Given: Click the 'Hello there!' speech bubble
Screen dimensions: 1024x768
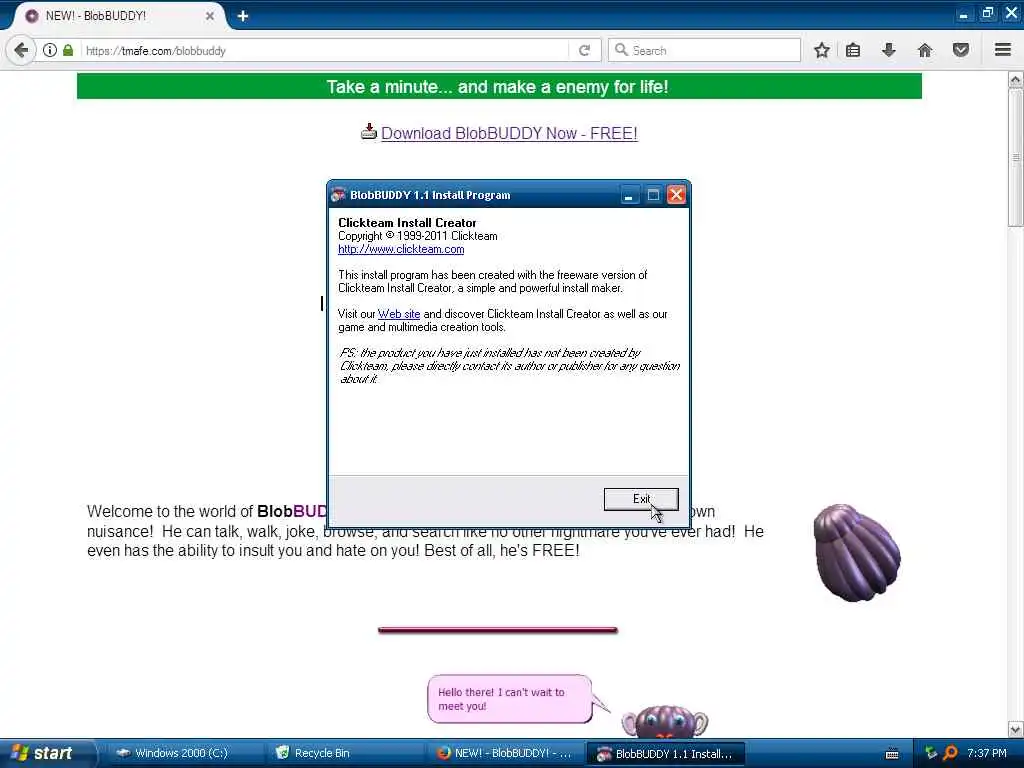Looking at the screenshot, I should click(510, 699).
